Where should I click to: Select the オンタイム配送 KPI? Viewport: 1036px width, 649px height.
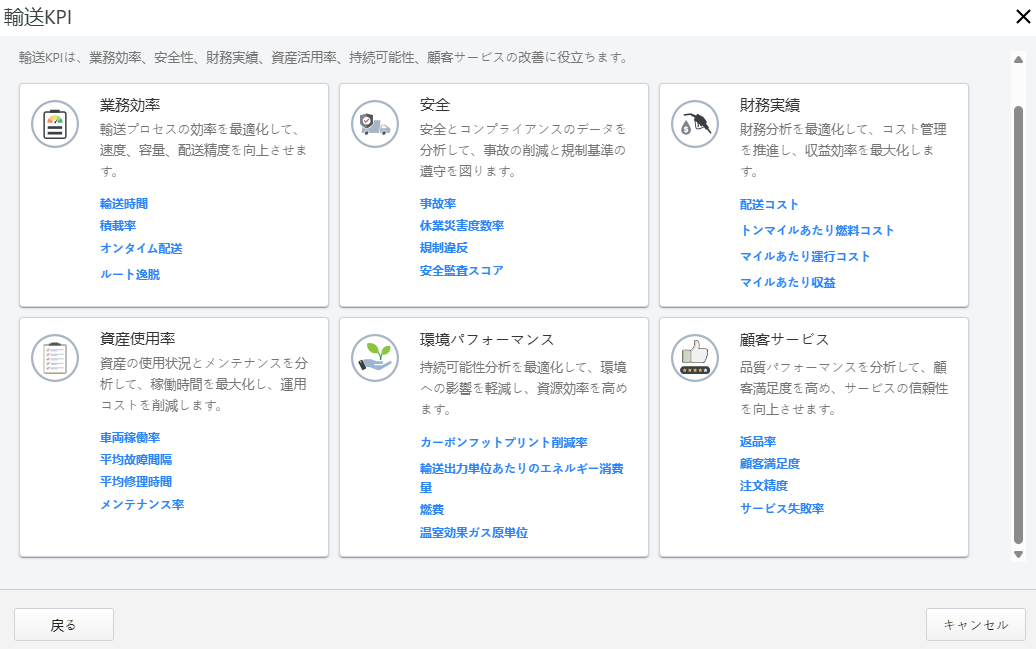(143, 249)
